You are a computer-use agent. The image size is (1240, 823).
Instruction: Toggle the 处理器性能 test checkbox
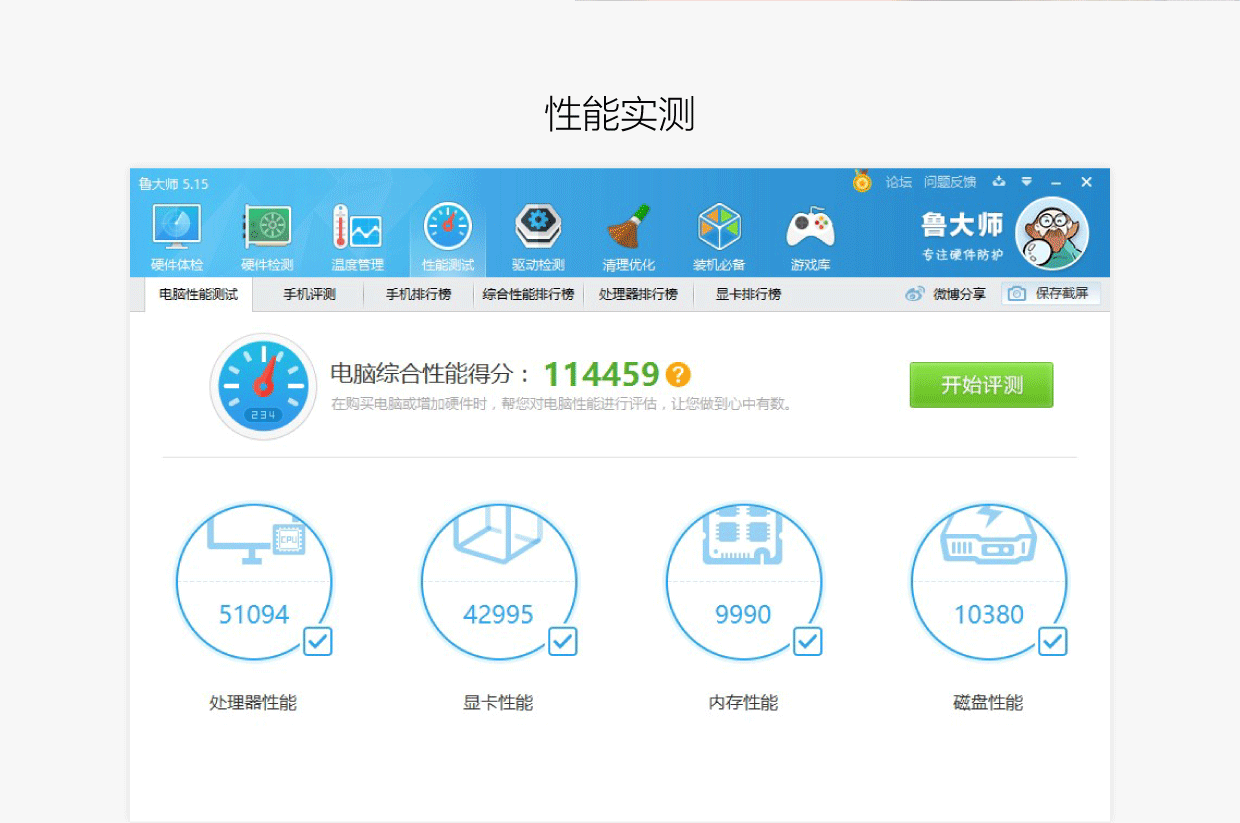coord(318,641)
